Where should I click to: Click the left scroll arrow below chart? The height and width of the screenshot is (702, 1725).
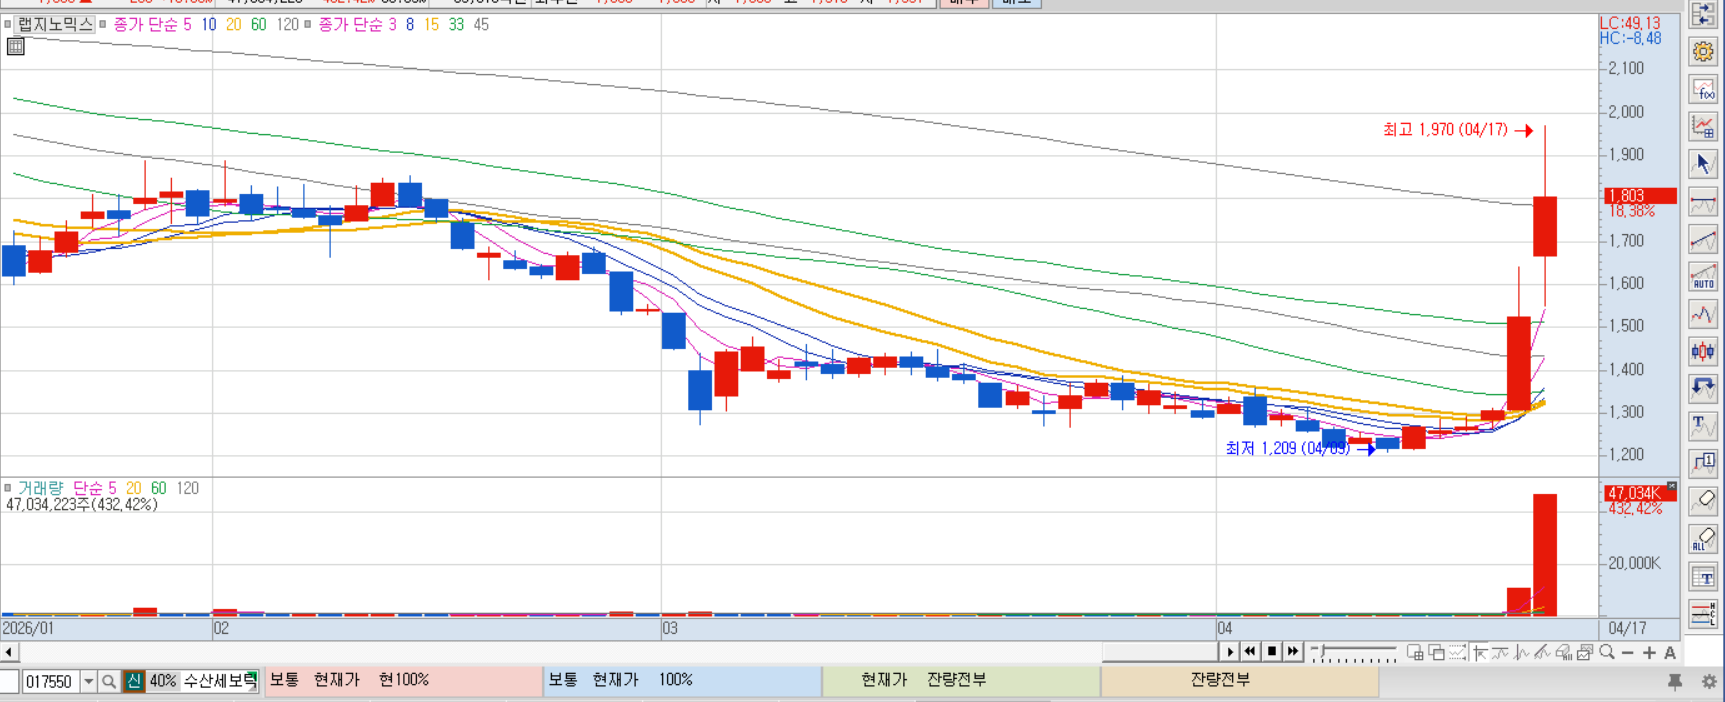pyautogui.click(x=8, y=652)
